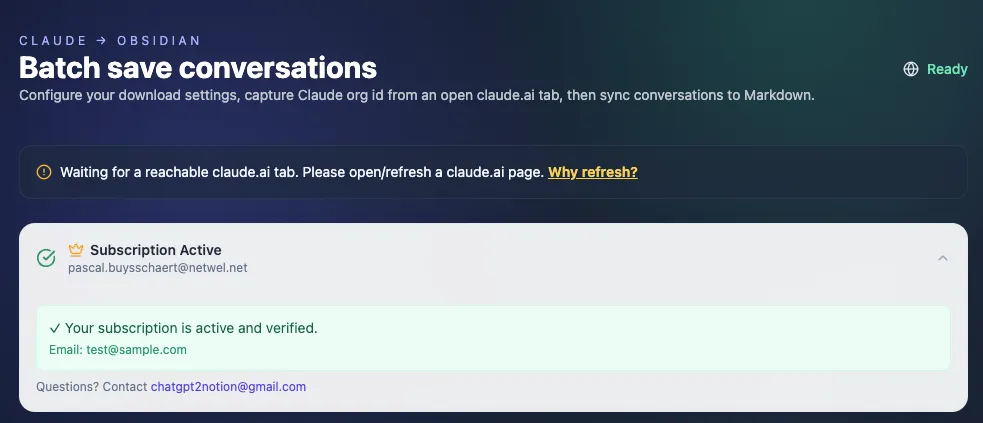Click the Waiting for a reachable claude.ai tab message
983x423 pixels.
coord(302,172)
